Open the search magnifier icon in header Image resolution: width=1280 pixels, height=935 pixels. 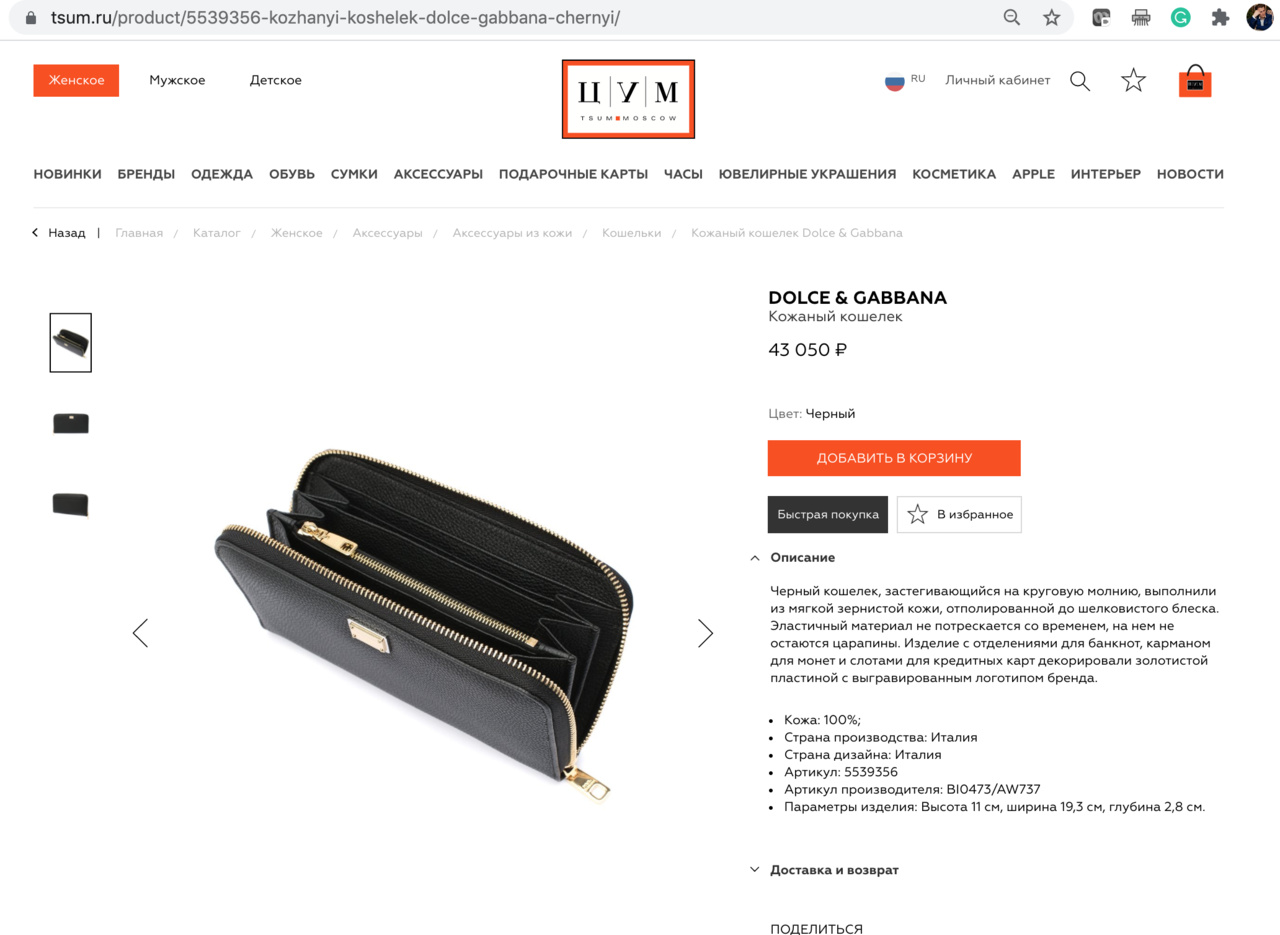pyautogui.click(x=1080, y=81)
